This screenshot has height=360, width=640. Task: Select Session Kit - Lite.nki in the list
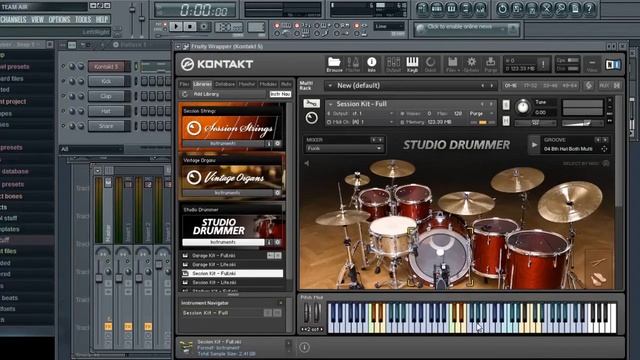click(232, 282)
